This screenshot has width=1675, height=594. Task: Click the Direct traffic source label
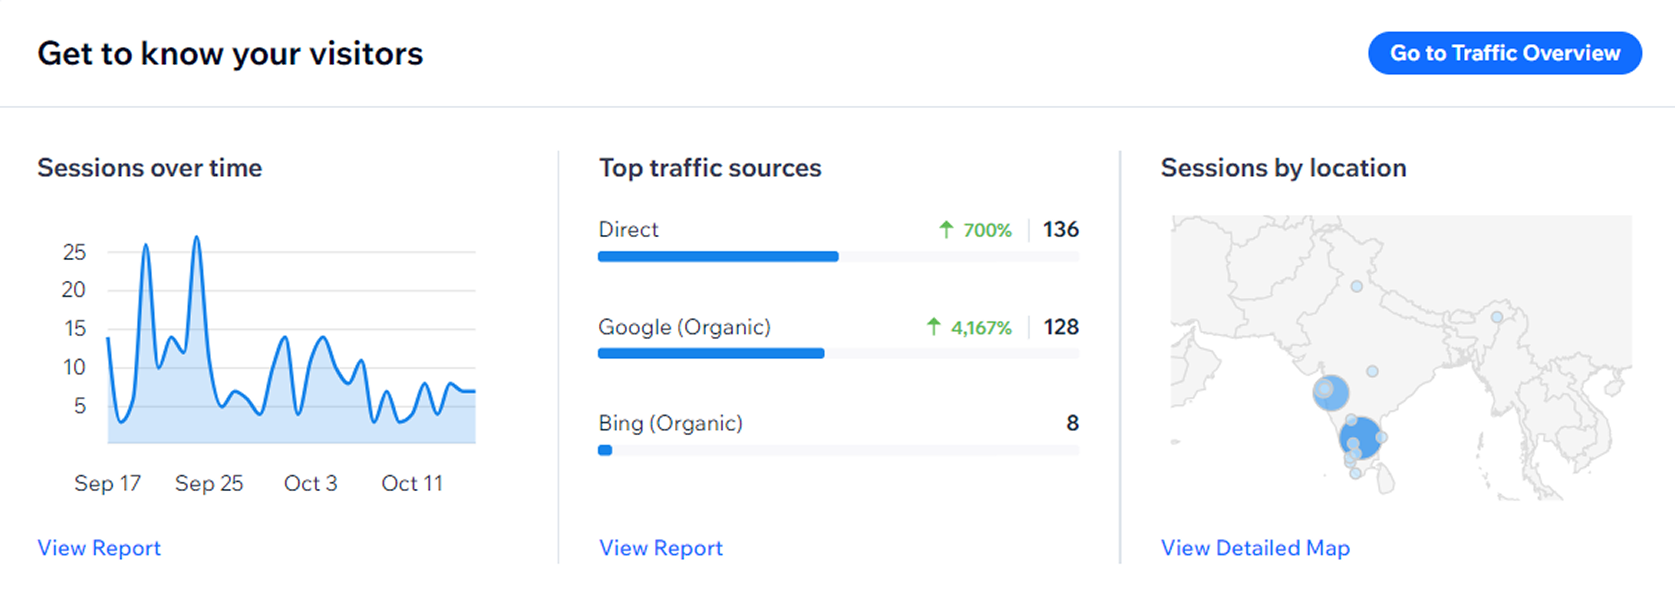(x=628, y=229)
